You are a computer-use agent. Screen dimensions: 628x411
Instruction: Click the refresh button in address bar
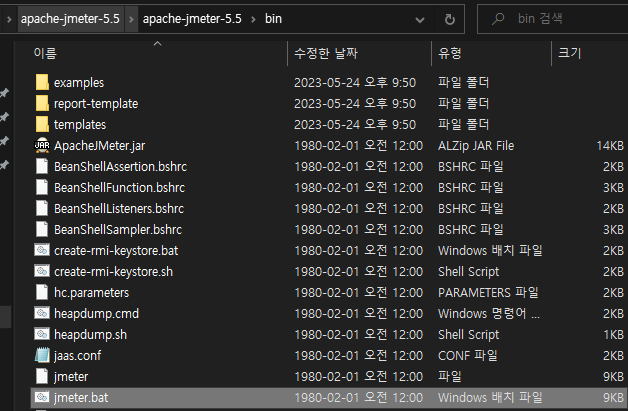450,19
